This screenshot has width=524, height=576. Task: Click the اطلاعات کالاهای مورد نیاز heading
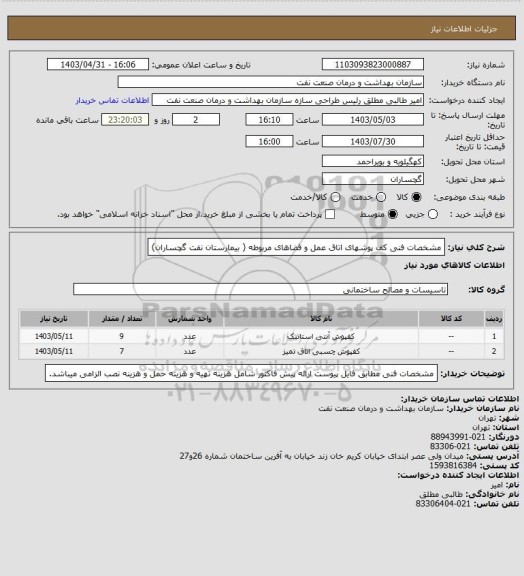pos(455,266)
